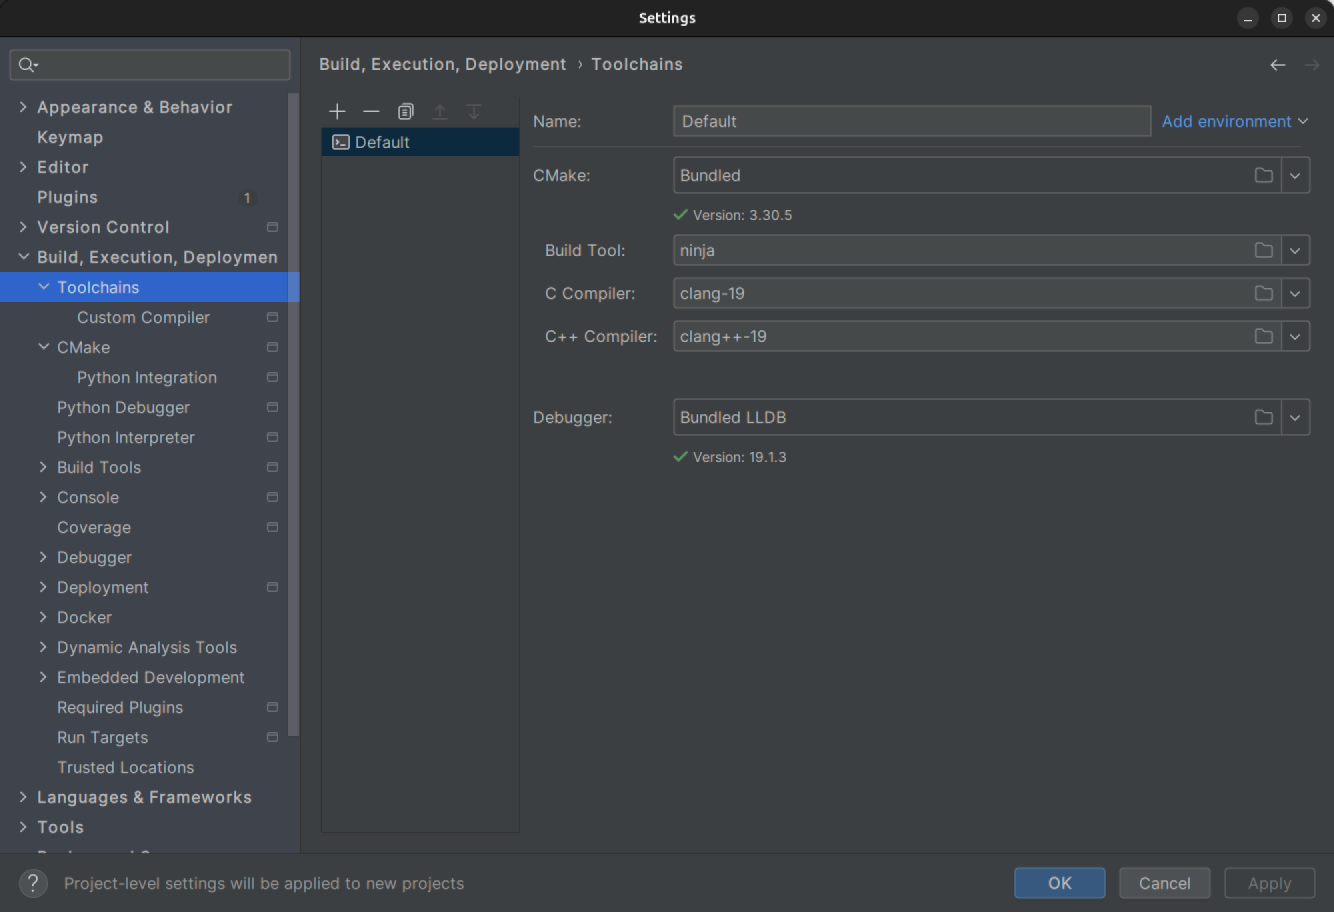Browse for a CMake executable
Image resolution: width=1334 pixels, height=912 pixels.
click(1262, 174)
